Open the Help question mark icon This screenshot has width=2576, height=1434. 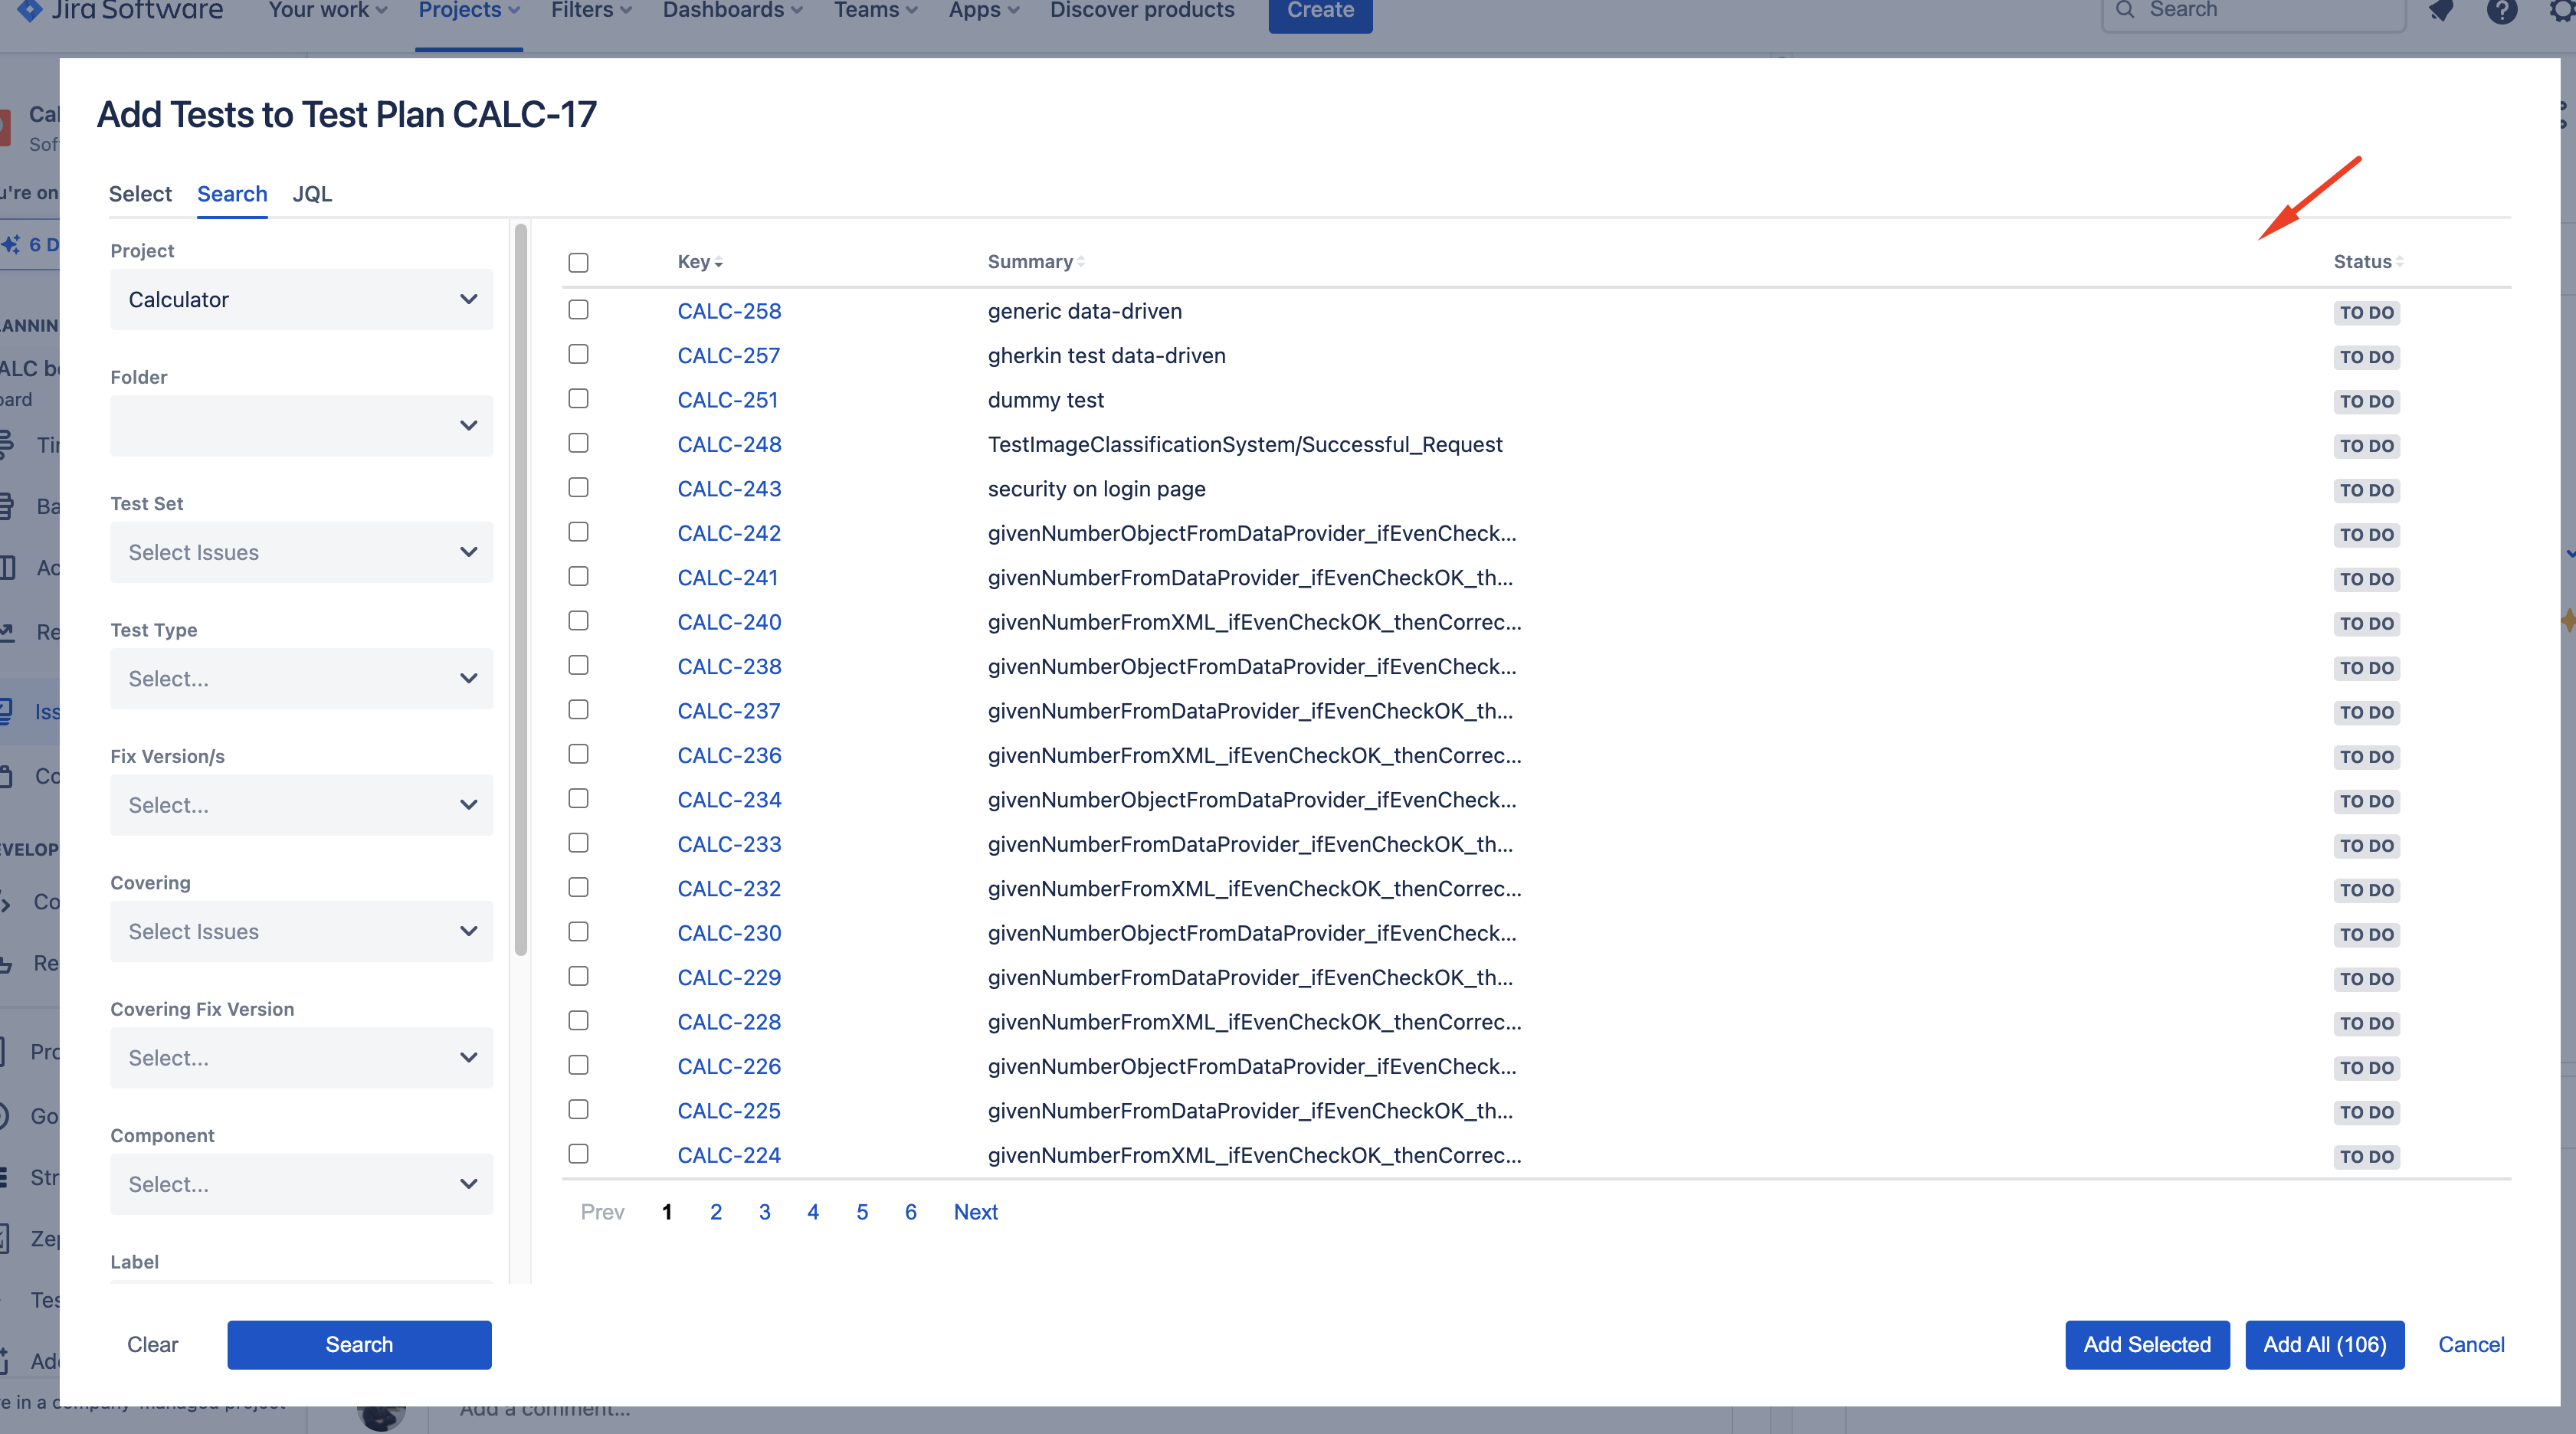[2503, 11]
